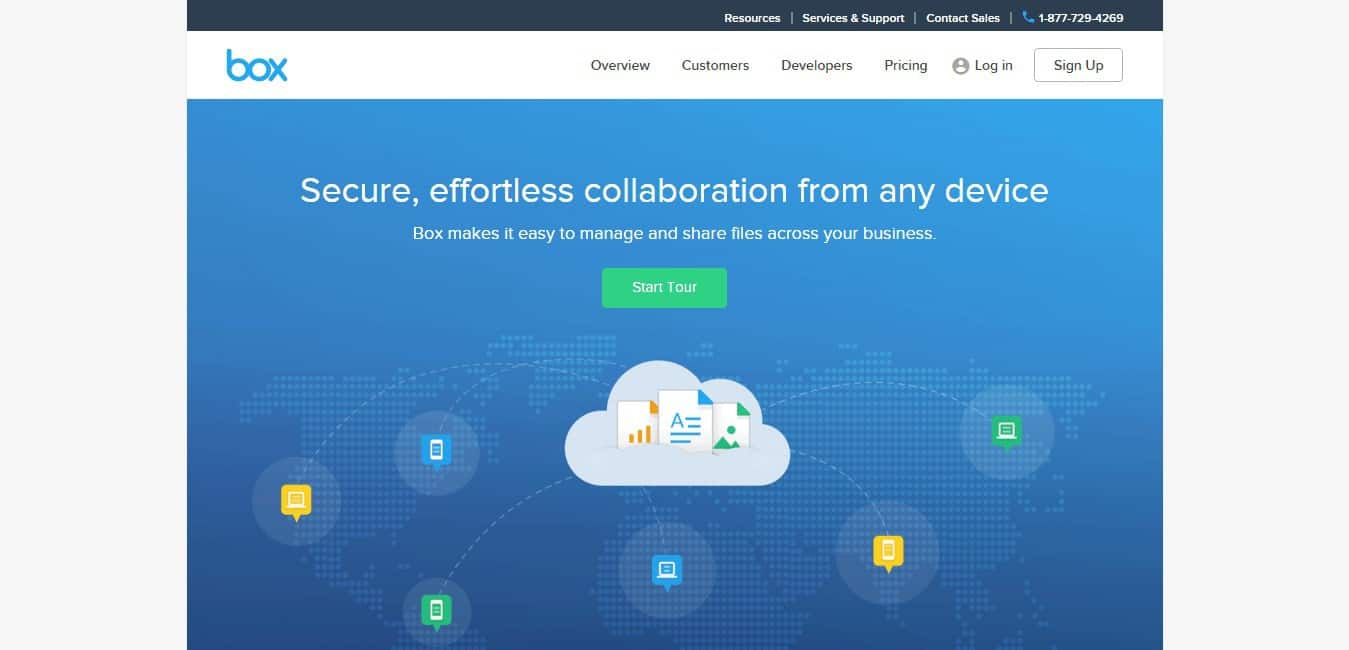Viewport: 1349px width, 650px height.
Task: Click the cloud with documents illustration
Action: [x=677, y=423]
